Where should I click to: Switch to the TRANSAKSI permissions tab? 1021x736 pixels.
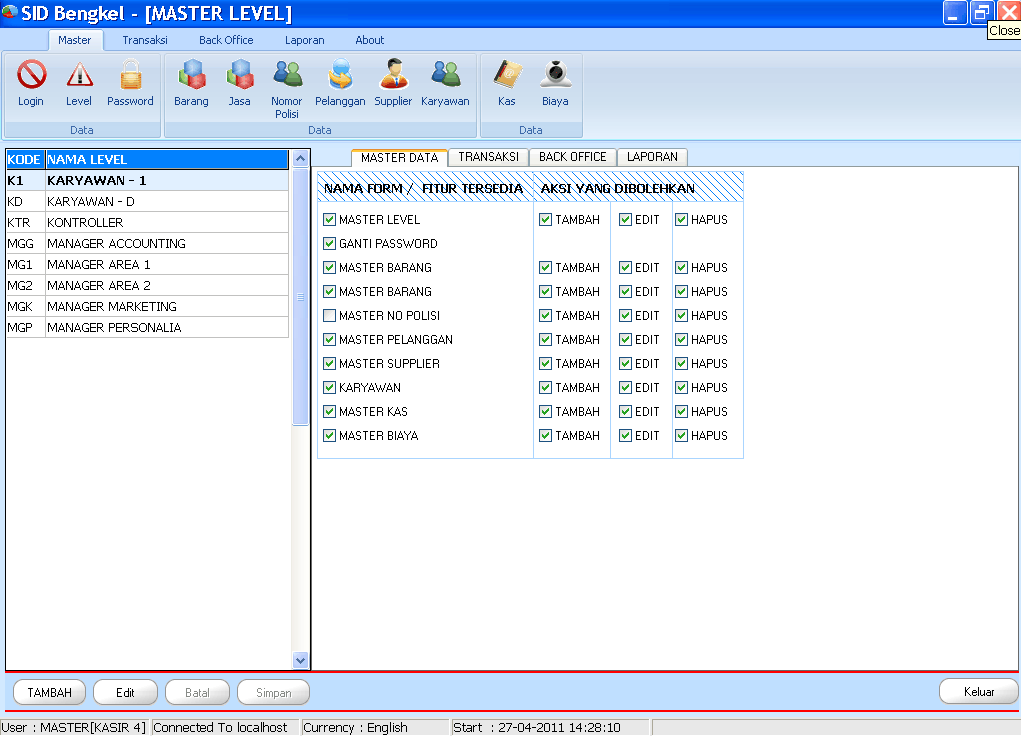489,157
